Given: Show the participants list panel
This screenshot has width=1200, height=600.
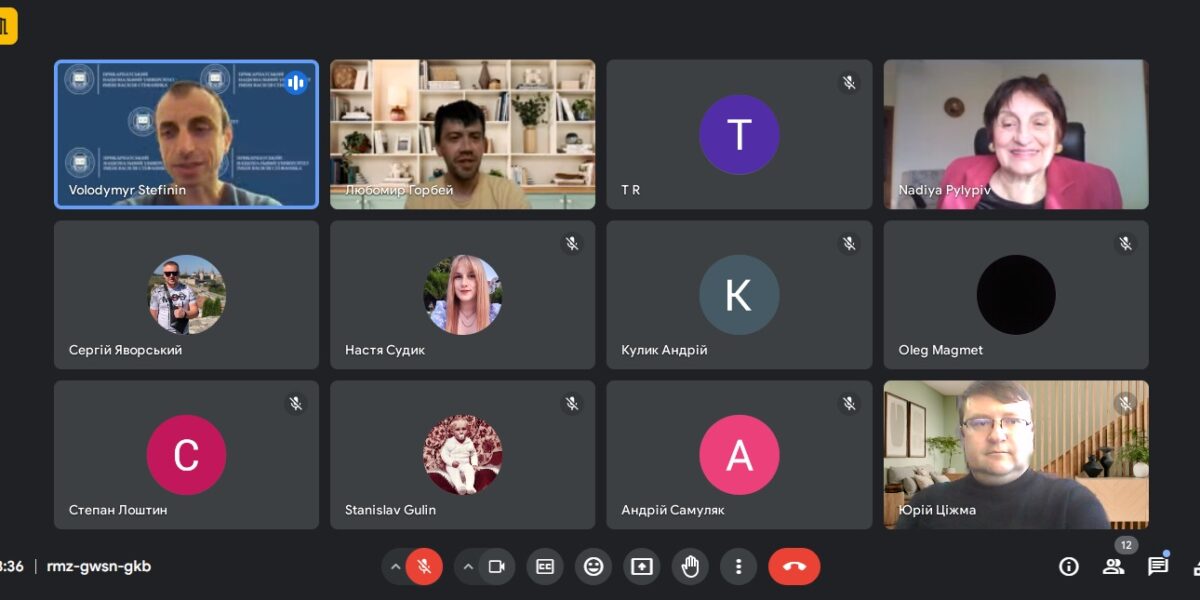Looking at the screenshot, I should (1113, 567).
